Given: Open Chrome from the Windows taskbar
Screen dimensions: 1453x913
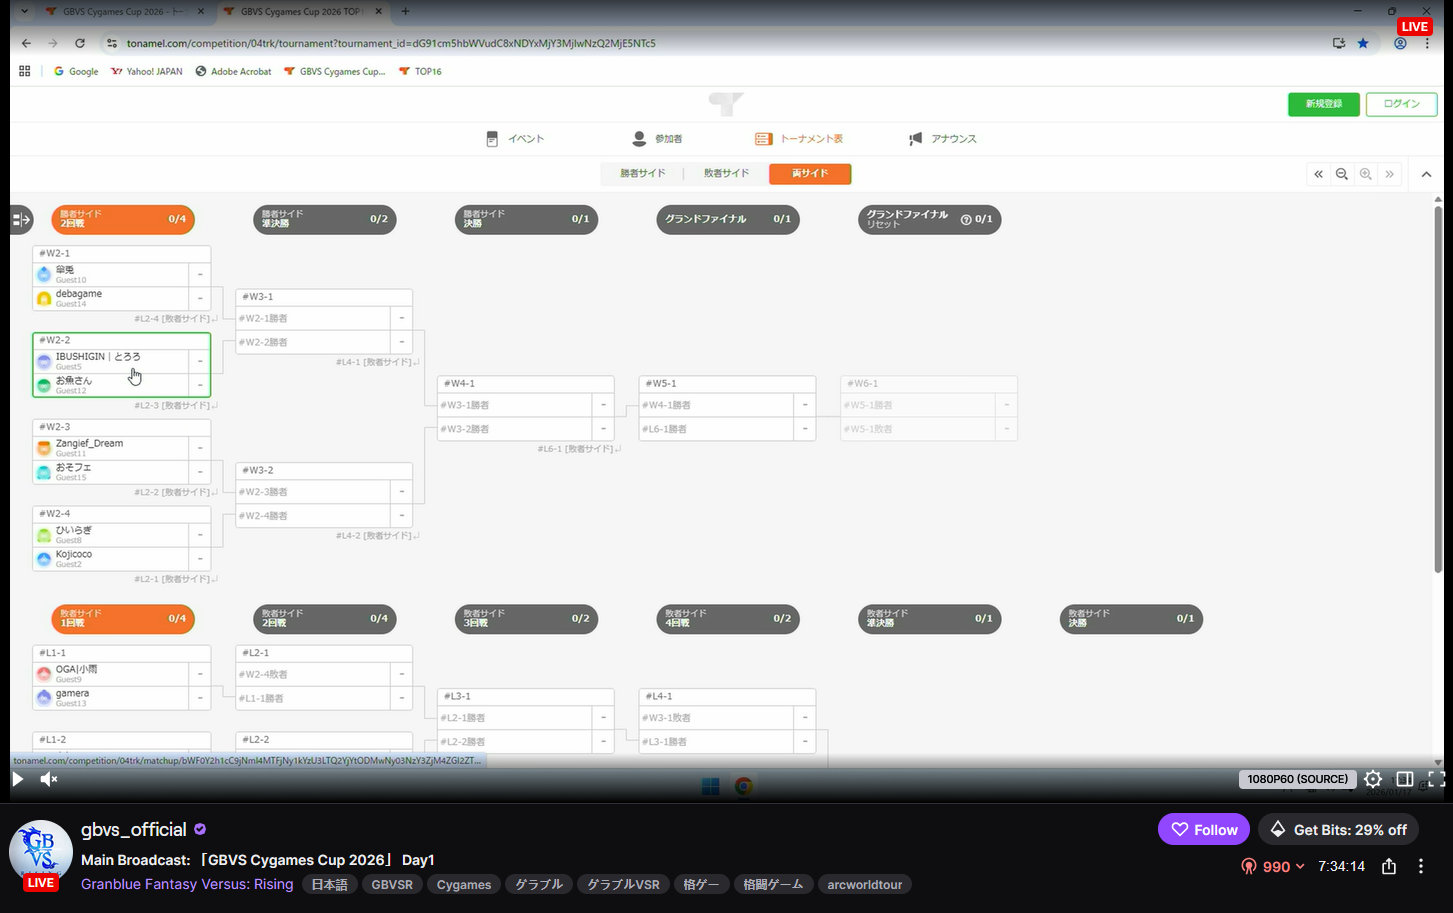Looking at the screenshot, I should (x=743, y=786).
